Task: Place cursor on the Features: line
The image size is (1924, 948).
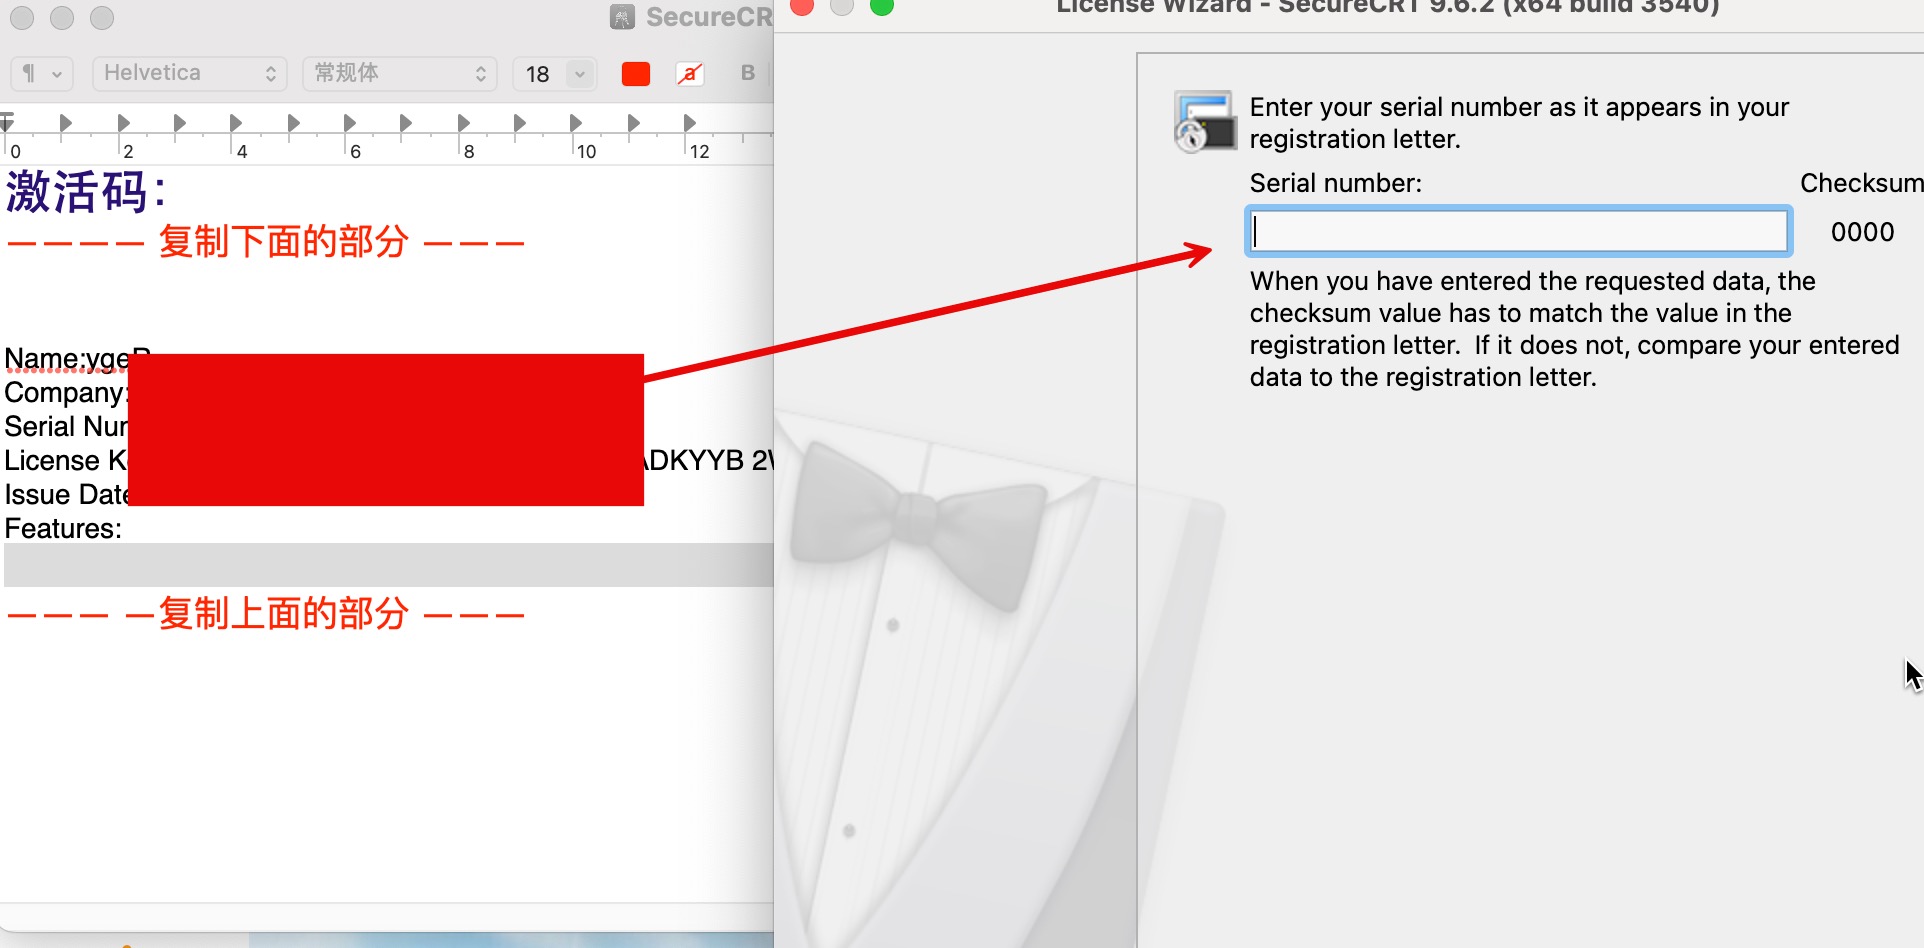Action: coord(64,529)
